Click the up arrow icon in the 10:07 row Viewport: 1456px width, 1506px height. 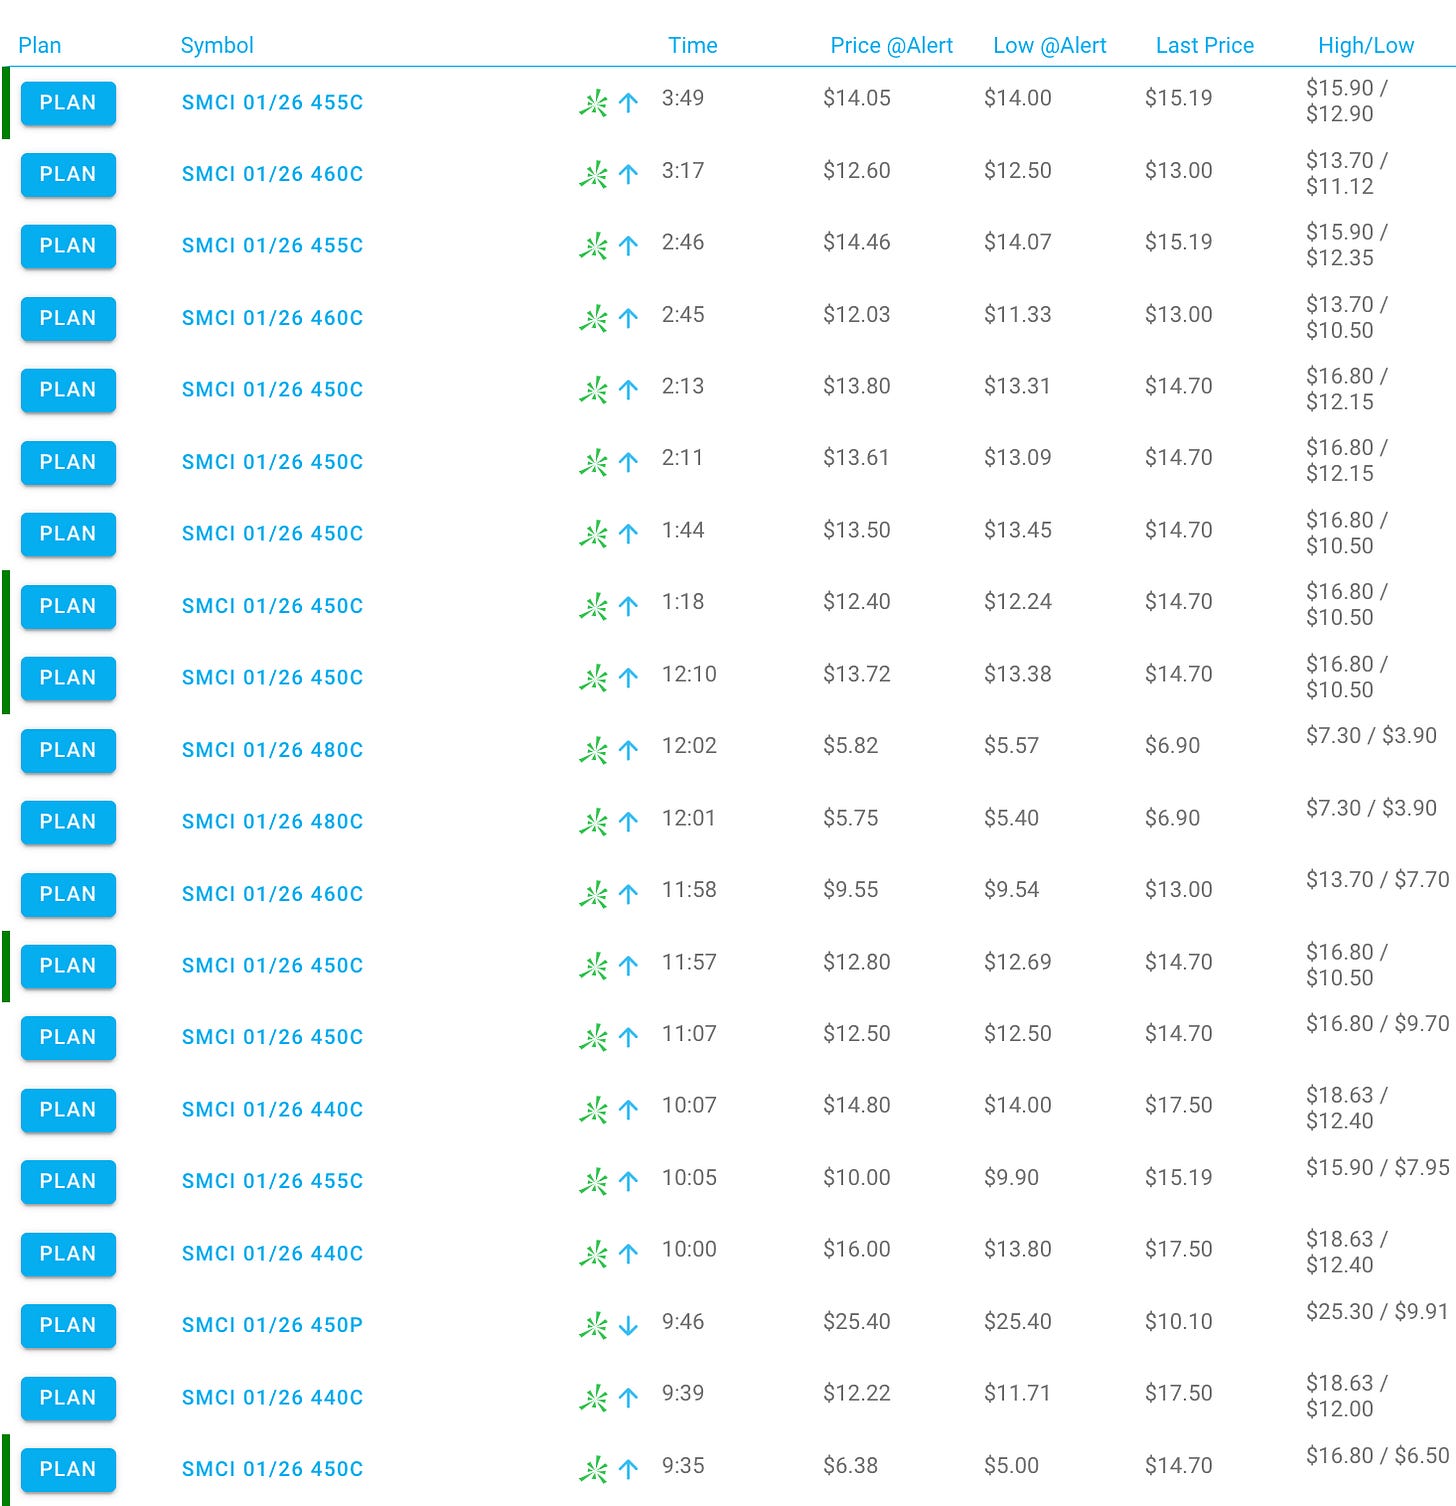click(x=628, y=1110)
